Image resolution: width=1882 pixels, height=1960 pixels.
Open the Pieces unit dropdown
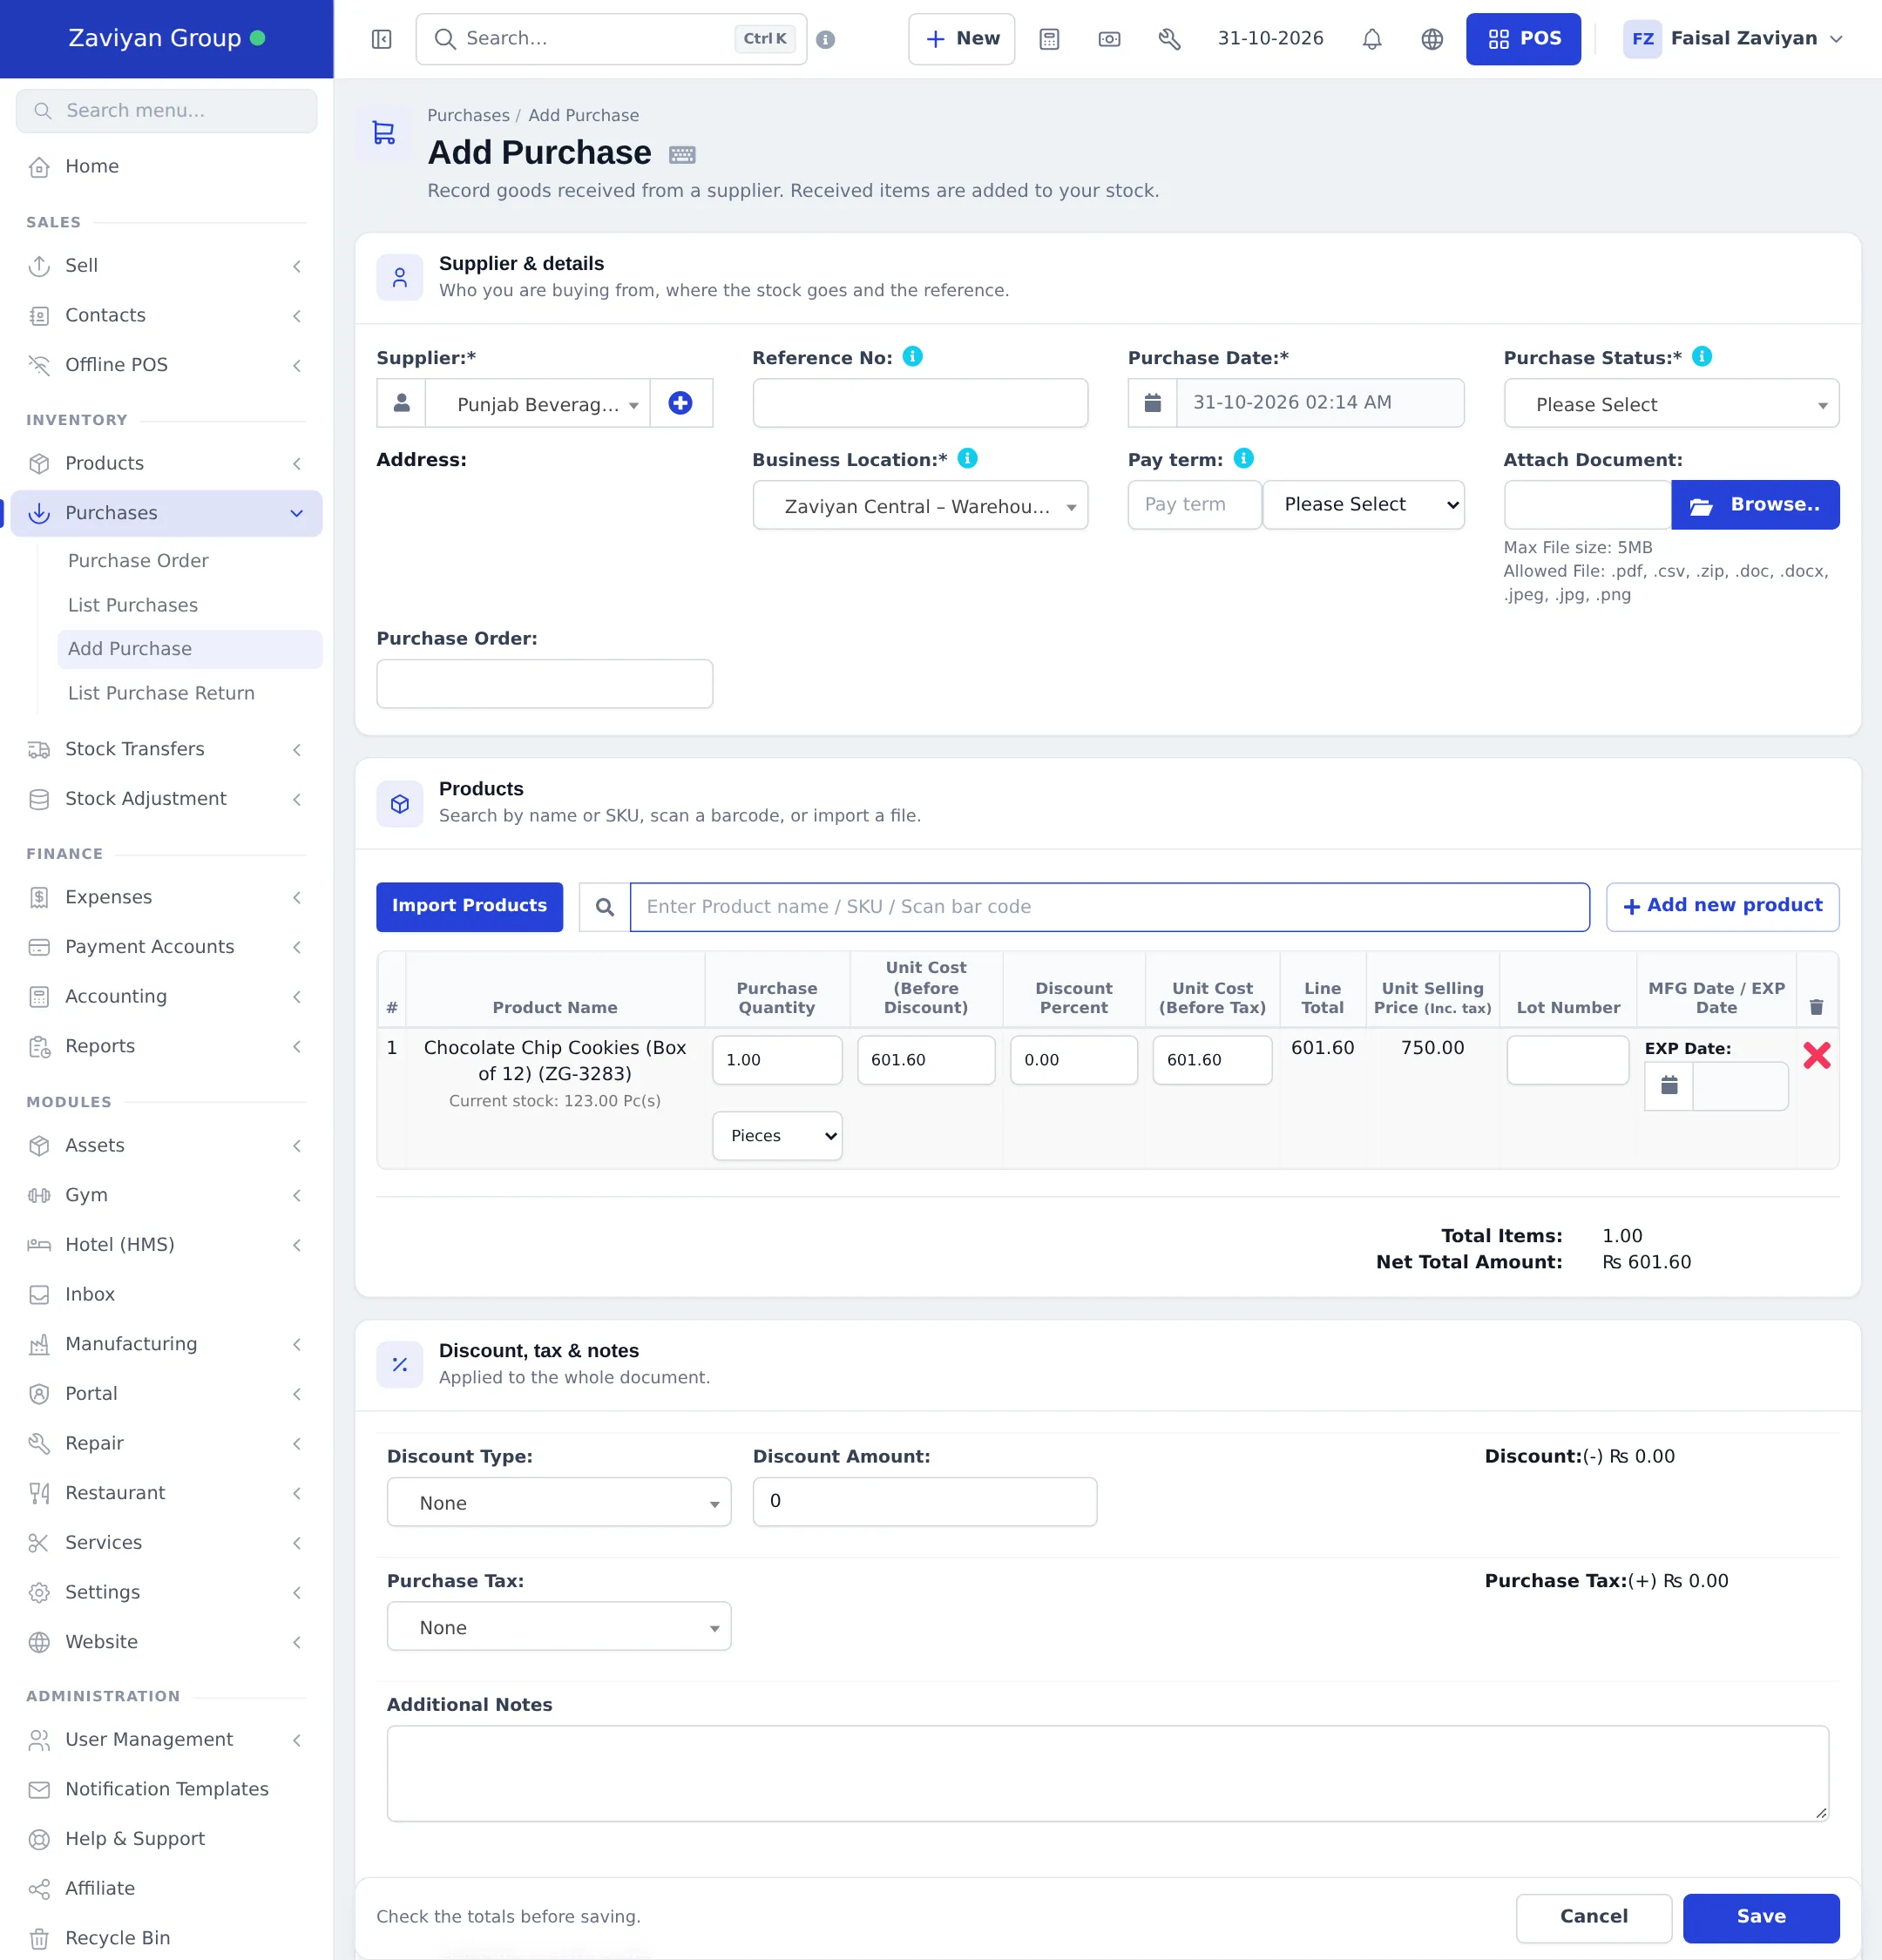777,1136
